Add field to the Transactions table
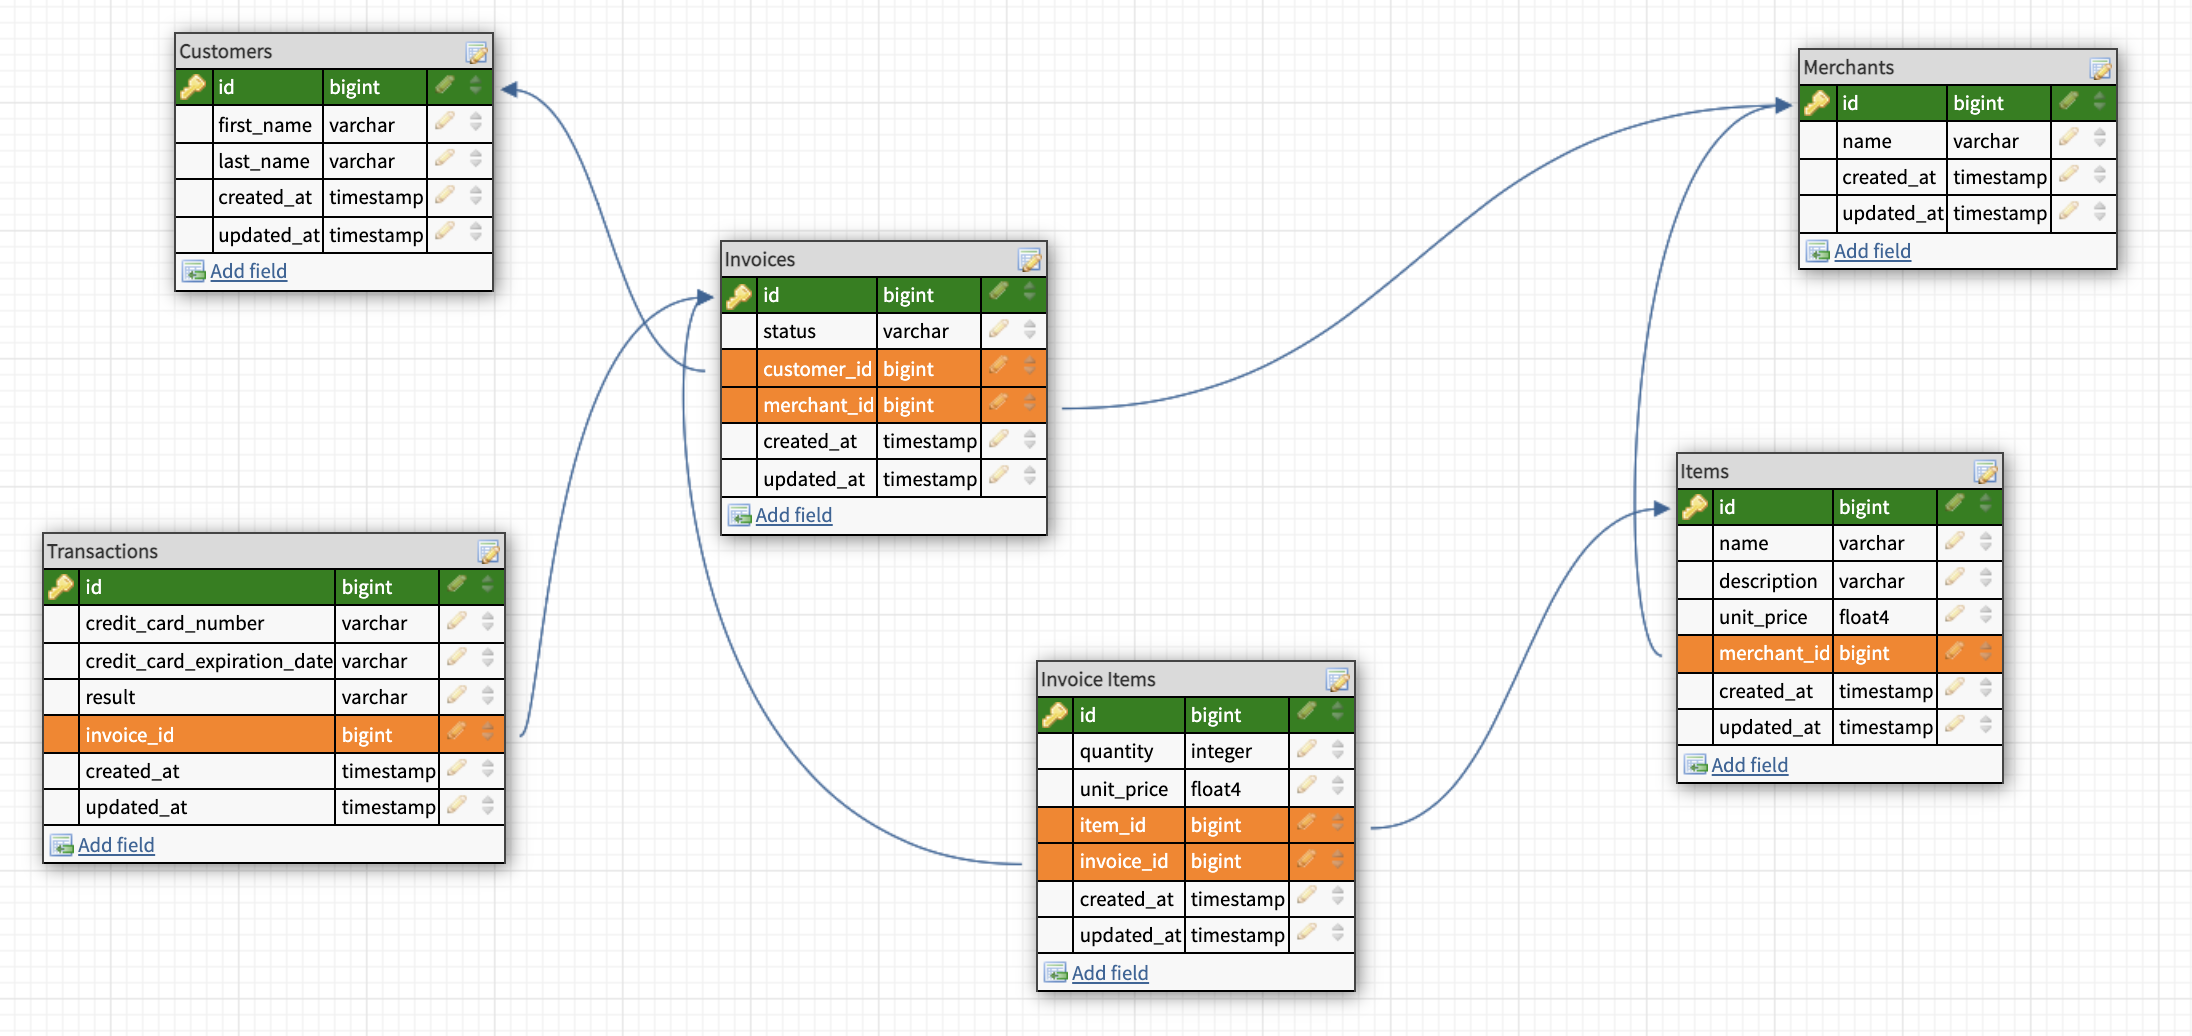 pos(116,845)
